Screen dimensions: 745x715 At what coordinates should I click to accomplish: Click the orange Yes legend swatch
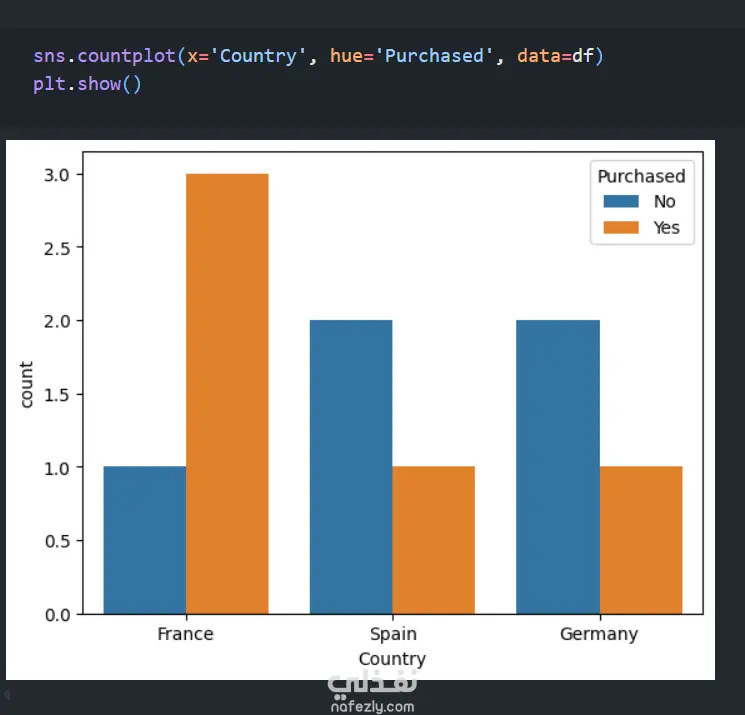coord(621,228)
